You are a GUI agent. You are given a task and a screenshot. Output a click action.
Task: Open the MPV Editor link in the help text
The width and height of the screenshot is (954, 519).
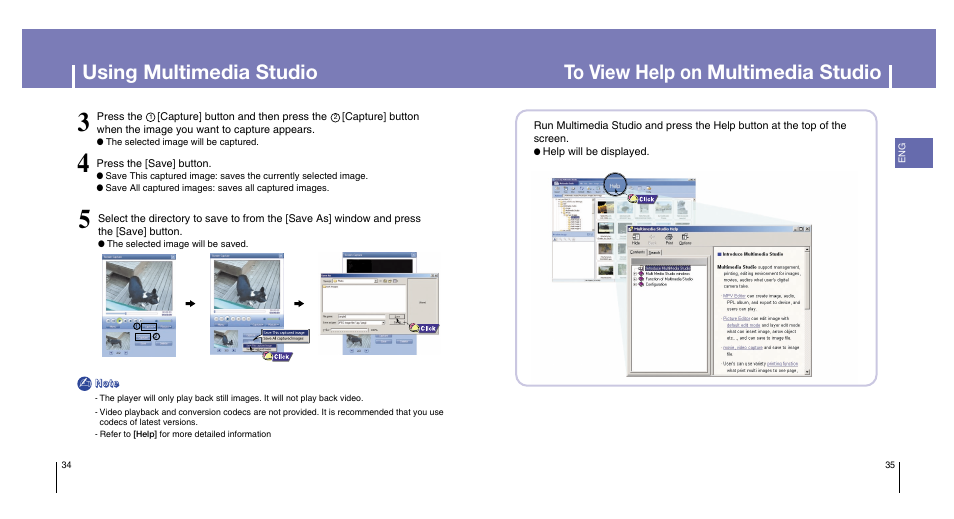[x=734, y=296]
